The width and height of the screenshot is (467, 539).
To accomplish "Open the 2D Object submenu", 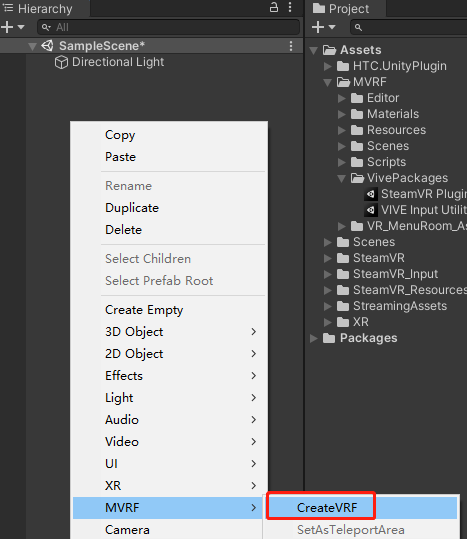I will (169, 354).
